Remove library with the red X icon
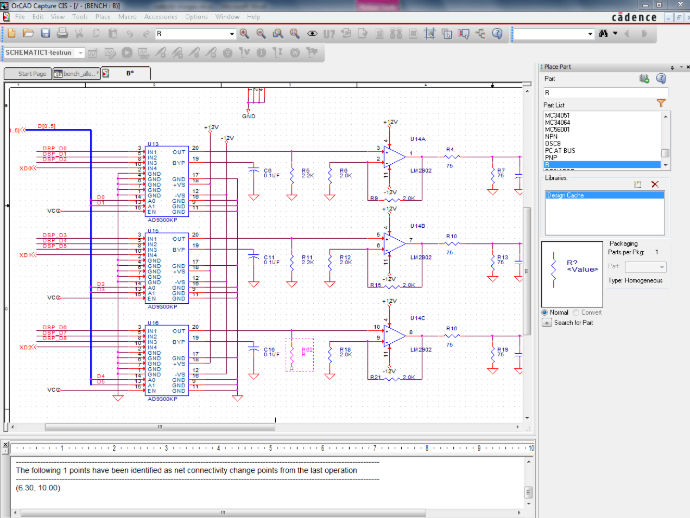 (655, 184)
